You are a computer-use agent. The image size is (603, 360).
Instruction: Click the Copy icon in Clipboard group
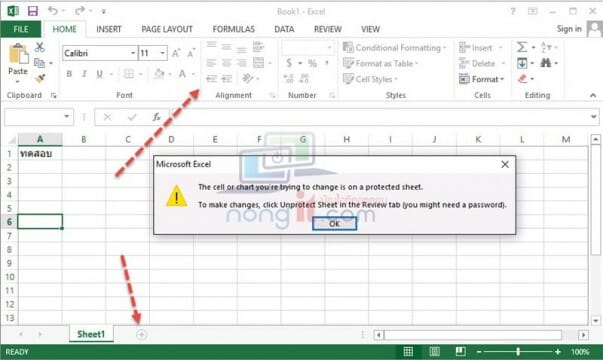[39, 62]
